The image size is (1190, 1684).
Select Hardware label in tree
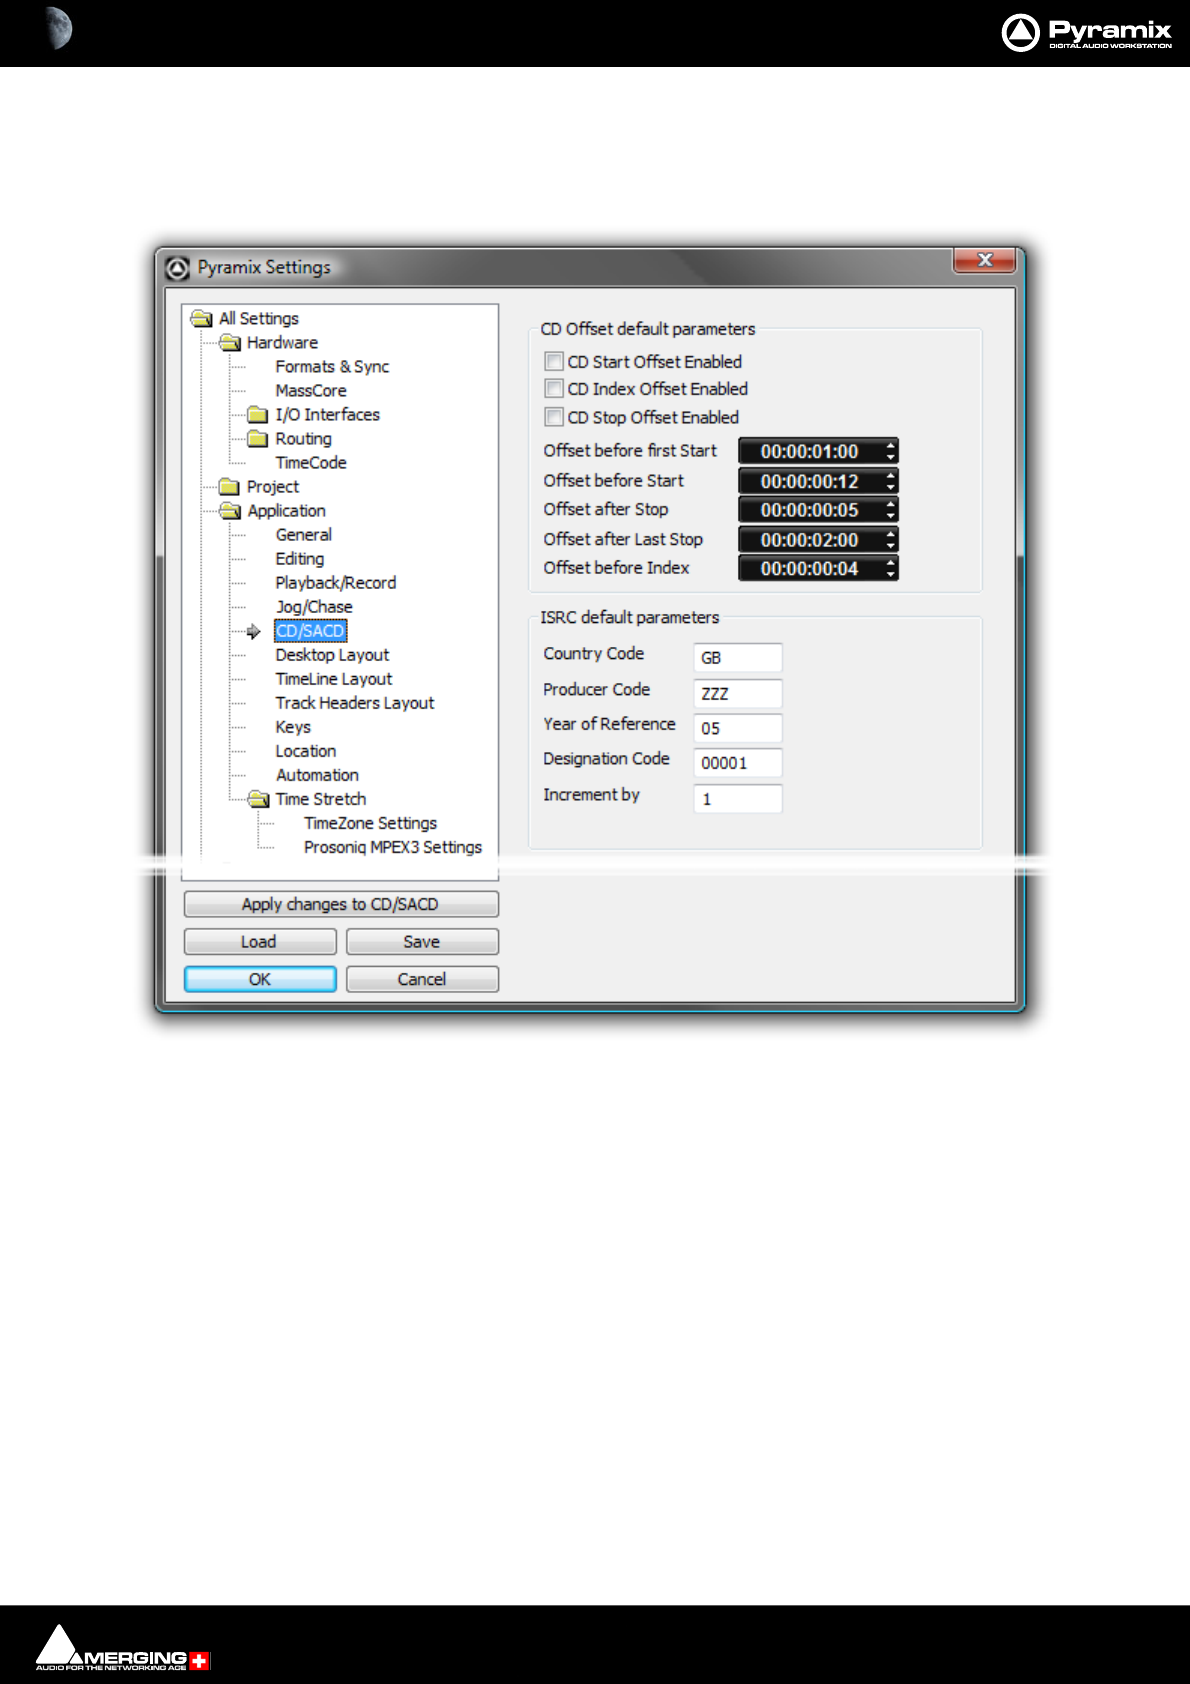coord(283,343)
